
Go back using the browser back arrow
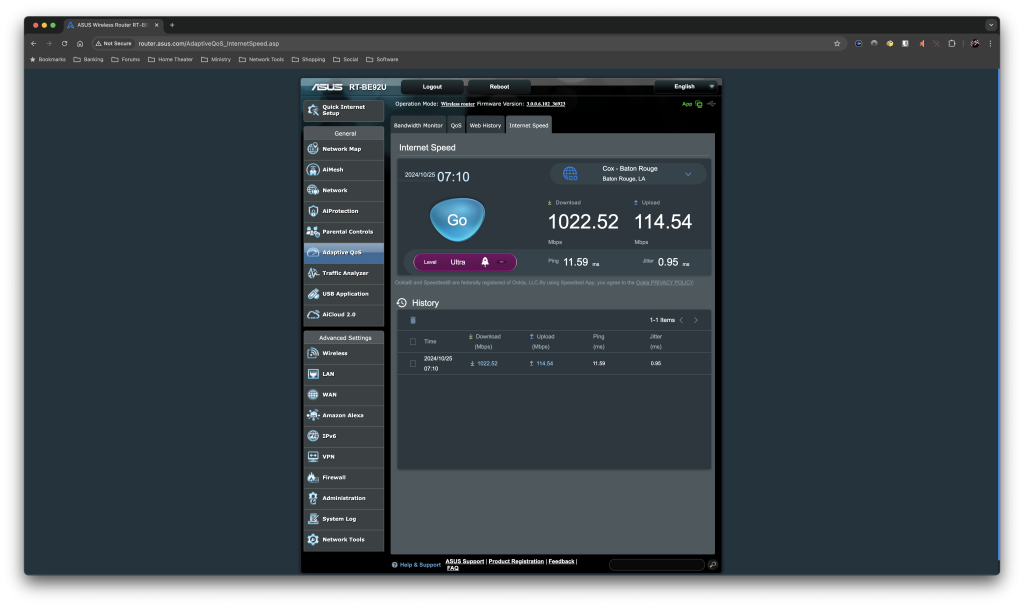pos(33,44)
